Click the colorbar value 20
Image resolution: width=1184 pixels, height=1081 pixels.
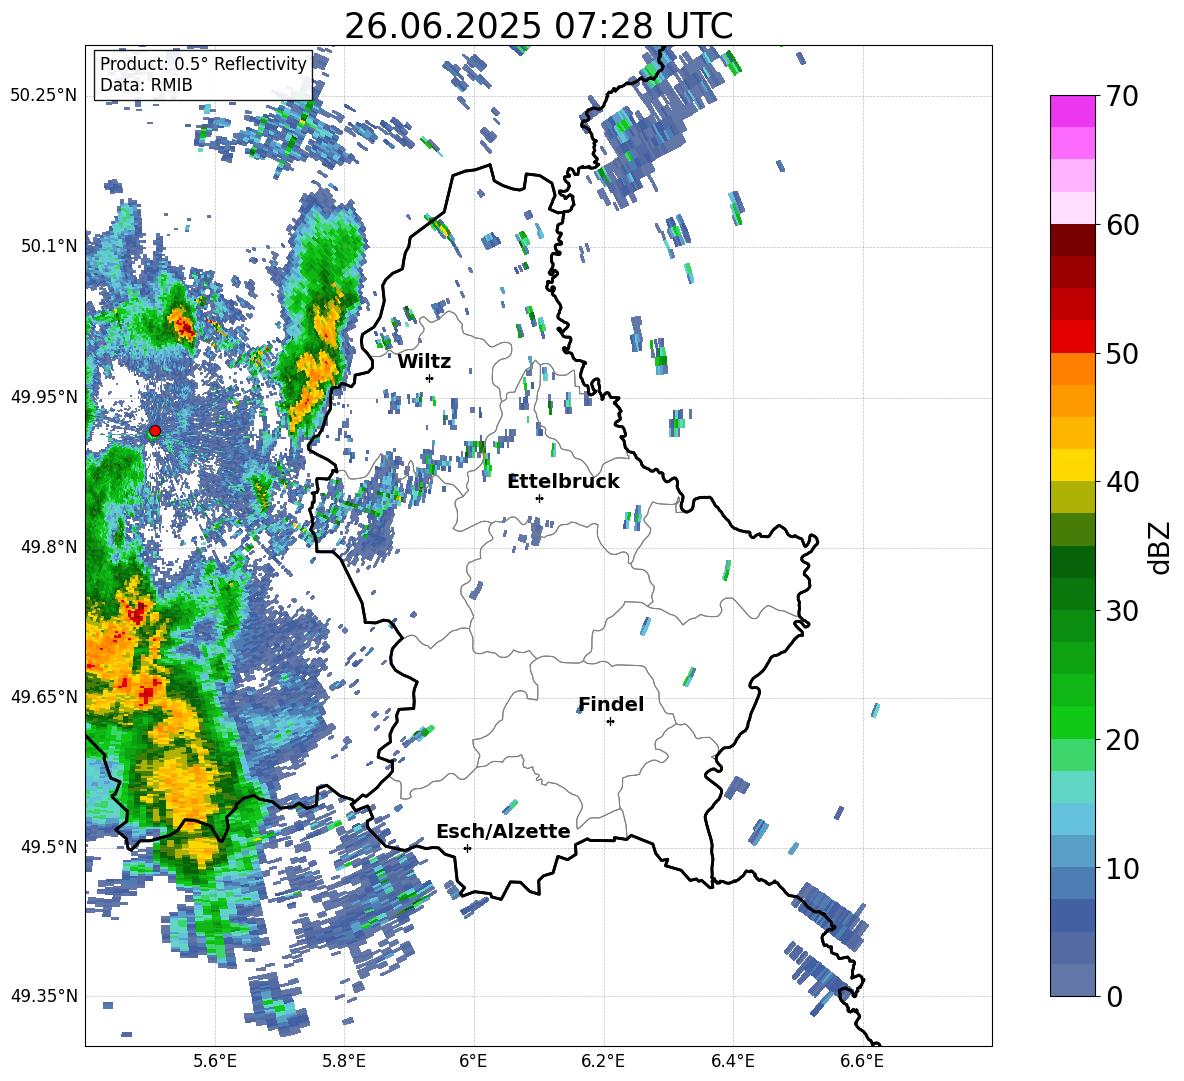[x=1122, y=739]
